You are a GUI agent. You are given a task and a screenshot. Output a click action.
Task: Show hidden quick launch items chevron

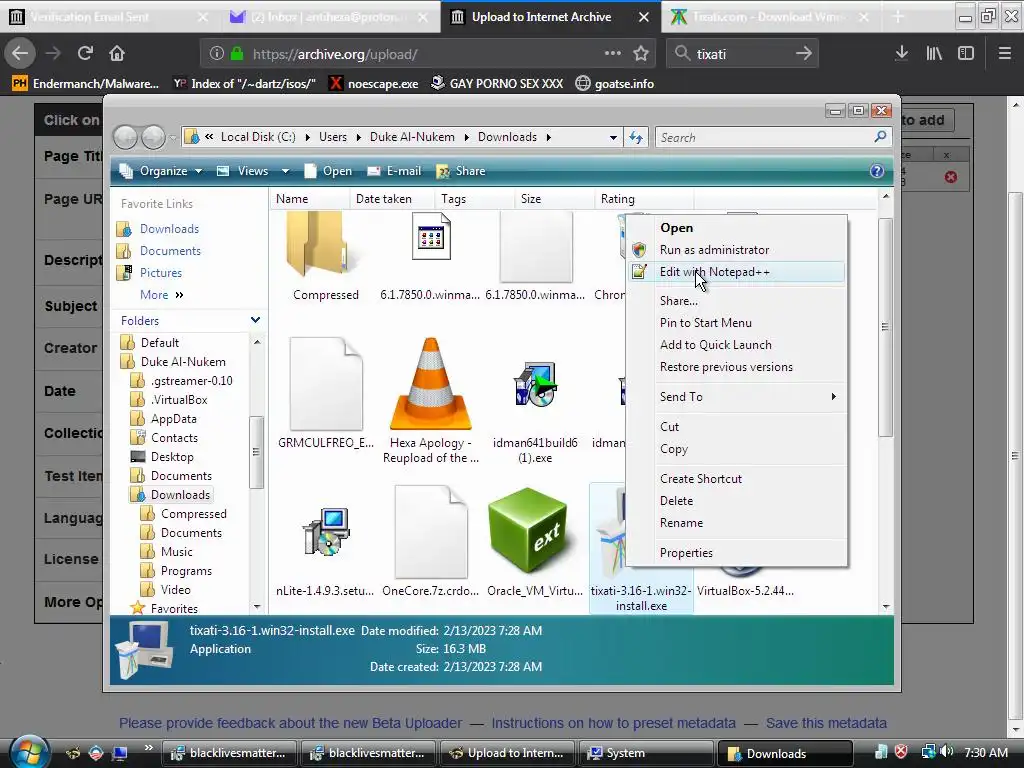click(148, 747)
